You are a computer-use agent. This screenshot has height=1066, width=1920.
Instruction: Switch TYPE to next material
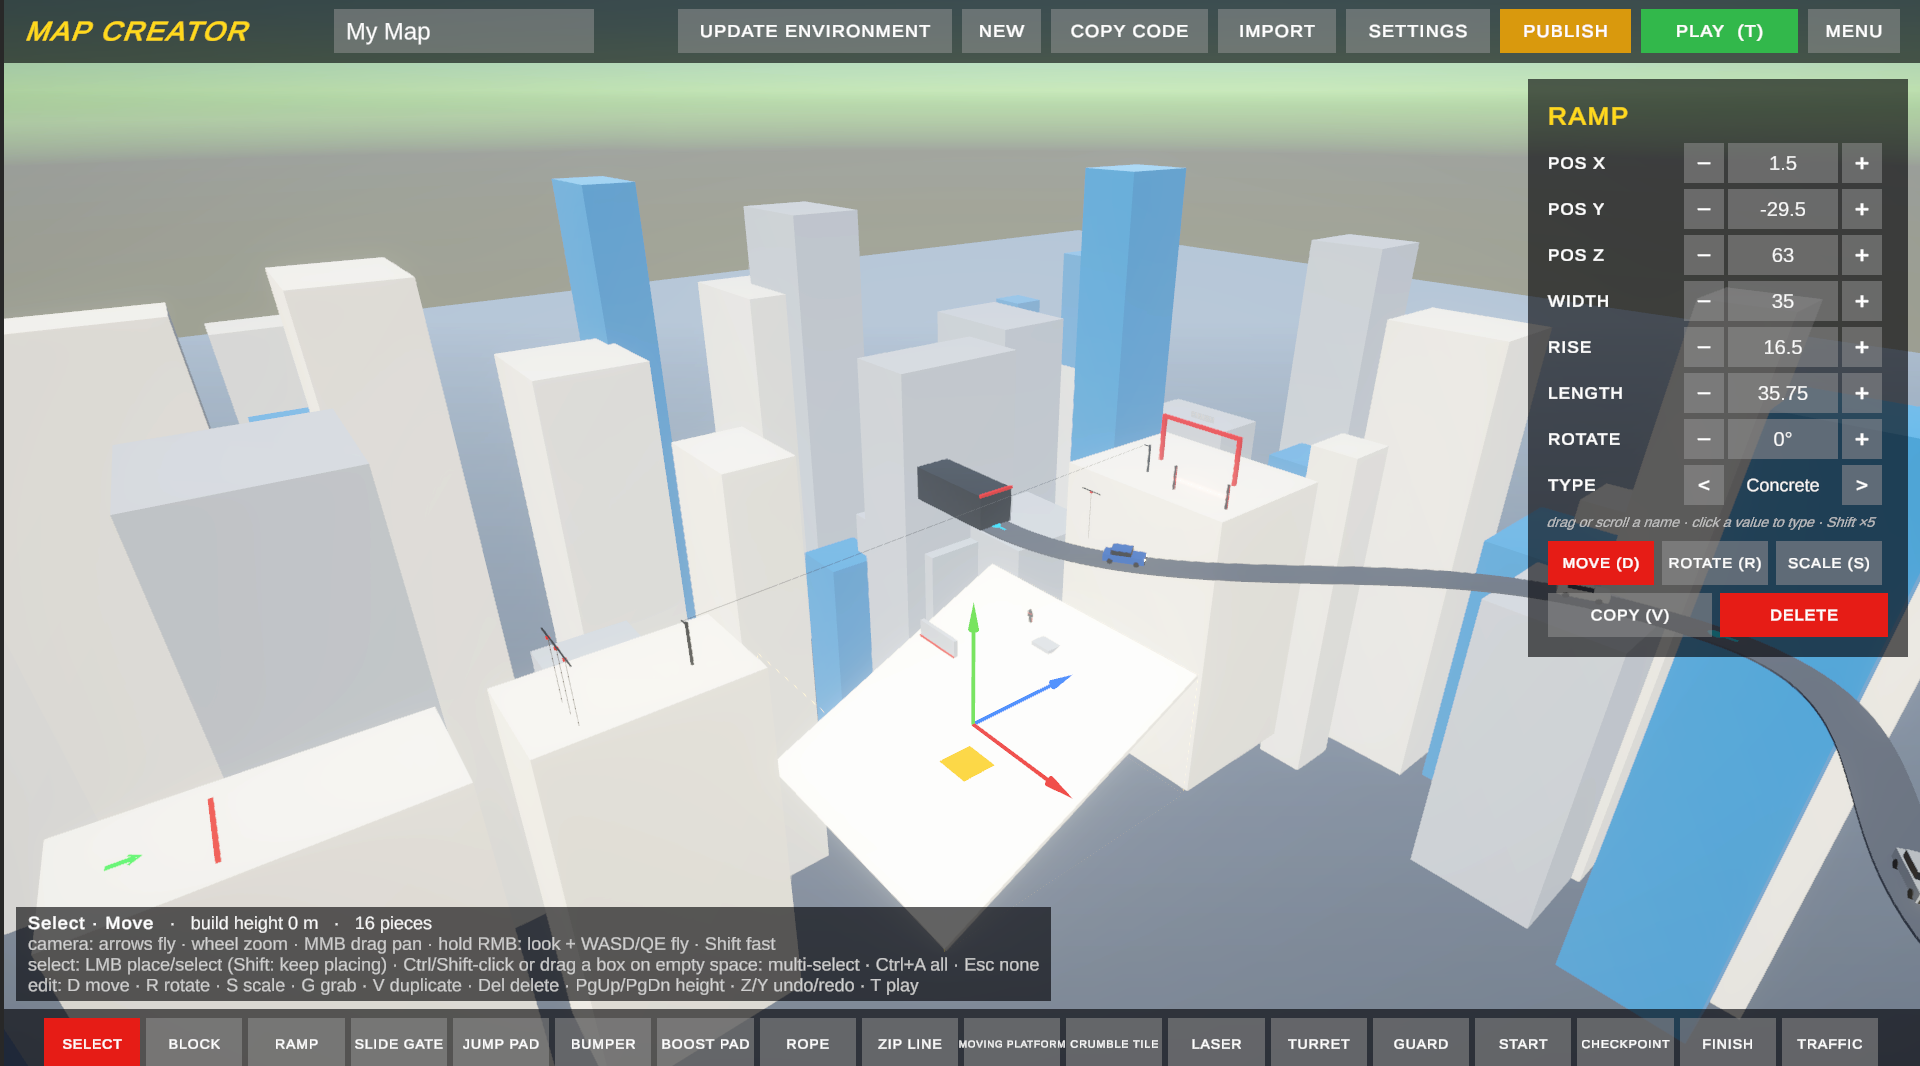tap(1861, 485)
